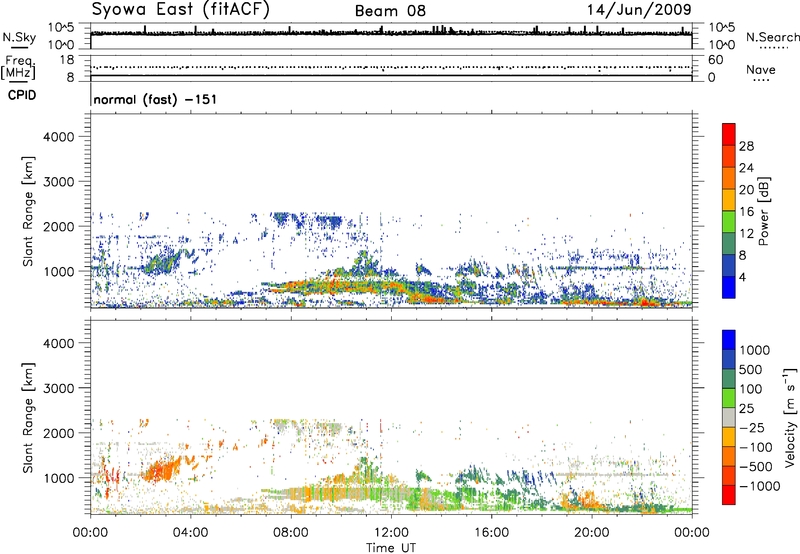The image size is (800, 554).
Task: Click the '-500' Velocity colorbar value
Action: [756, 467]
